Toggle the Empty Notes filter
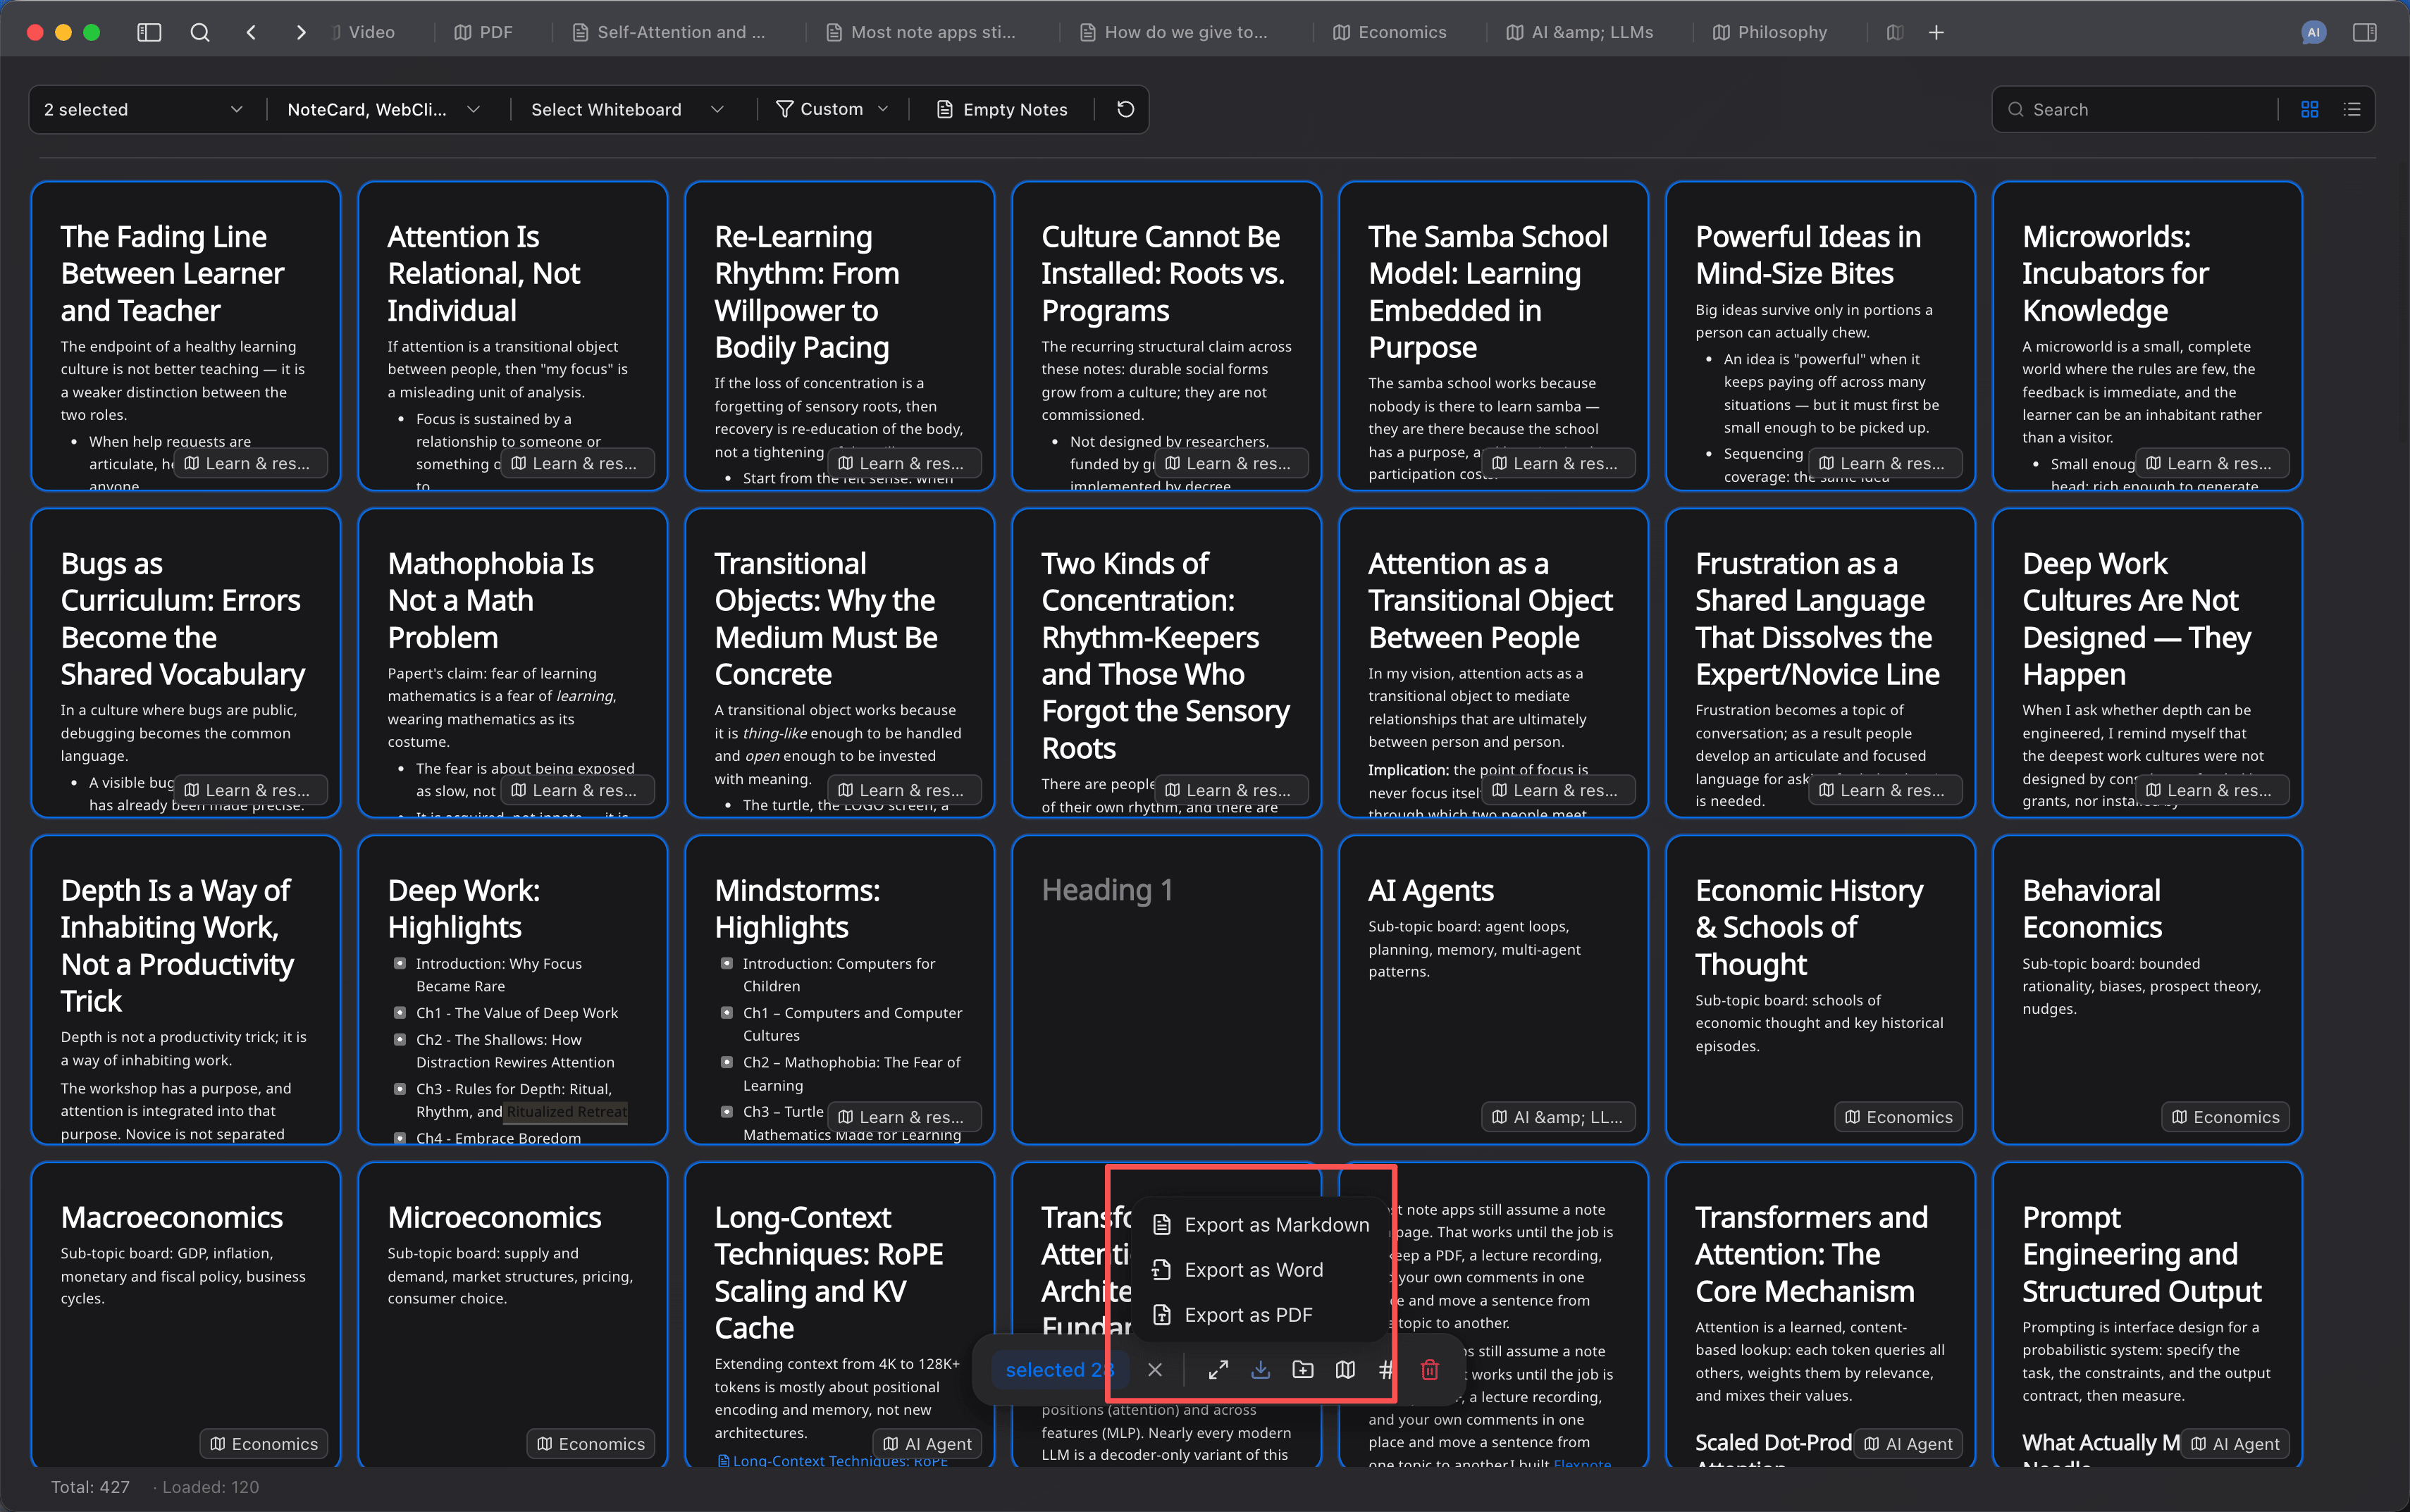The height and width of the screenshot is (1512, 2410). [x=1002, y=109]
